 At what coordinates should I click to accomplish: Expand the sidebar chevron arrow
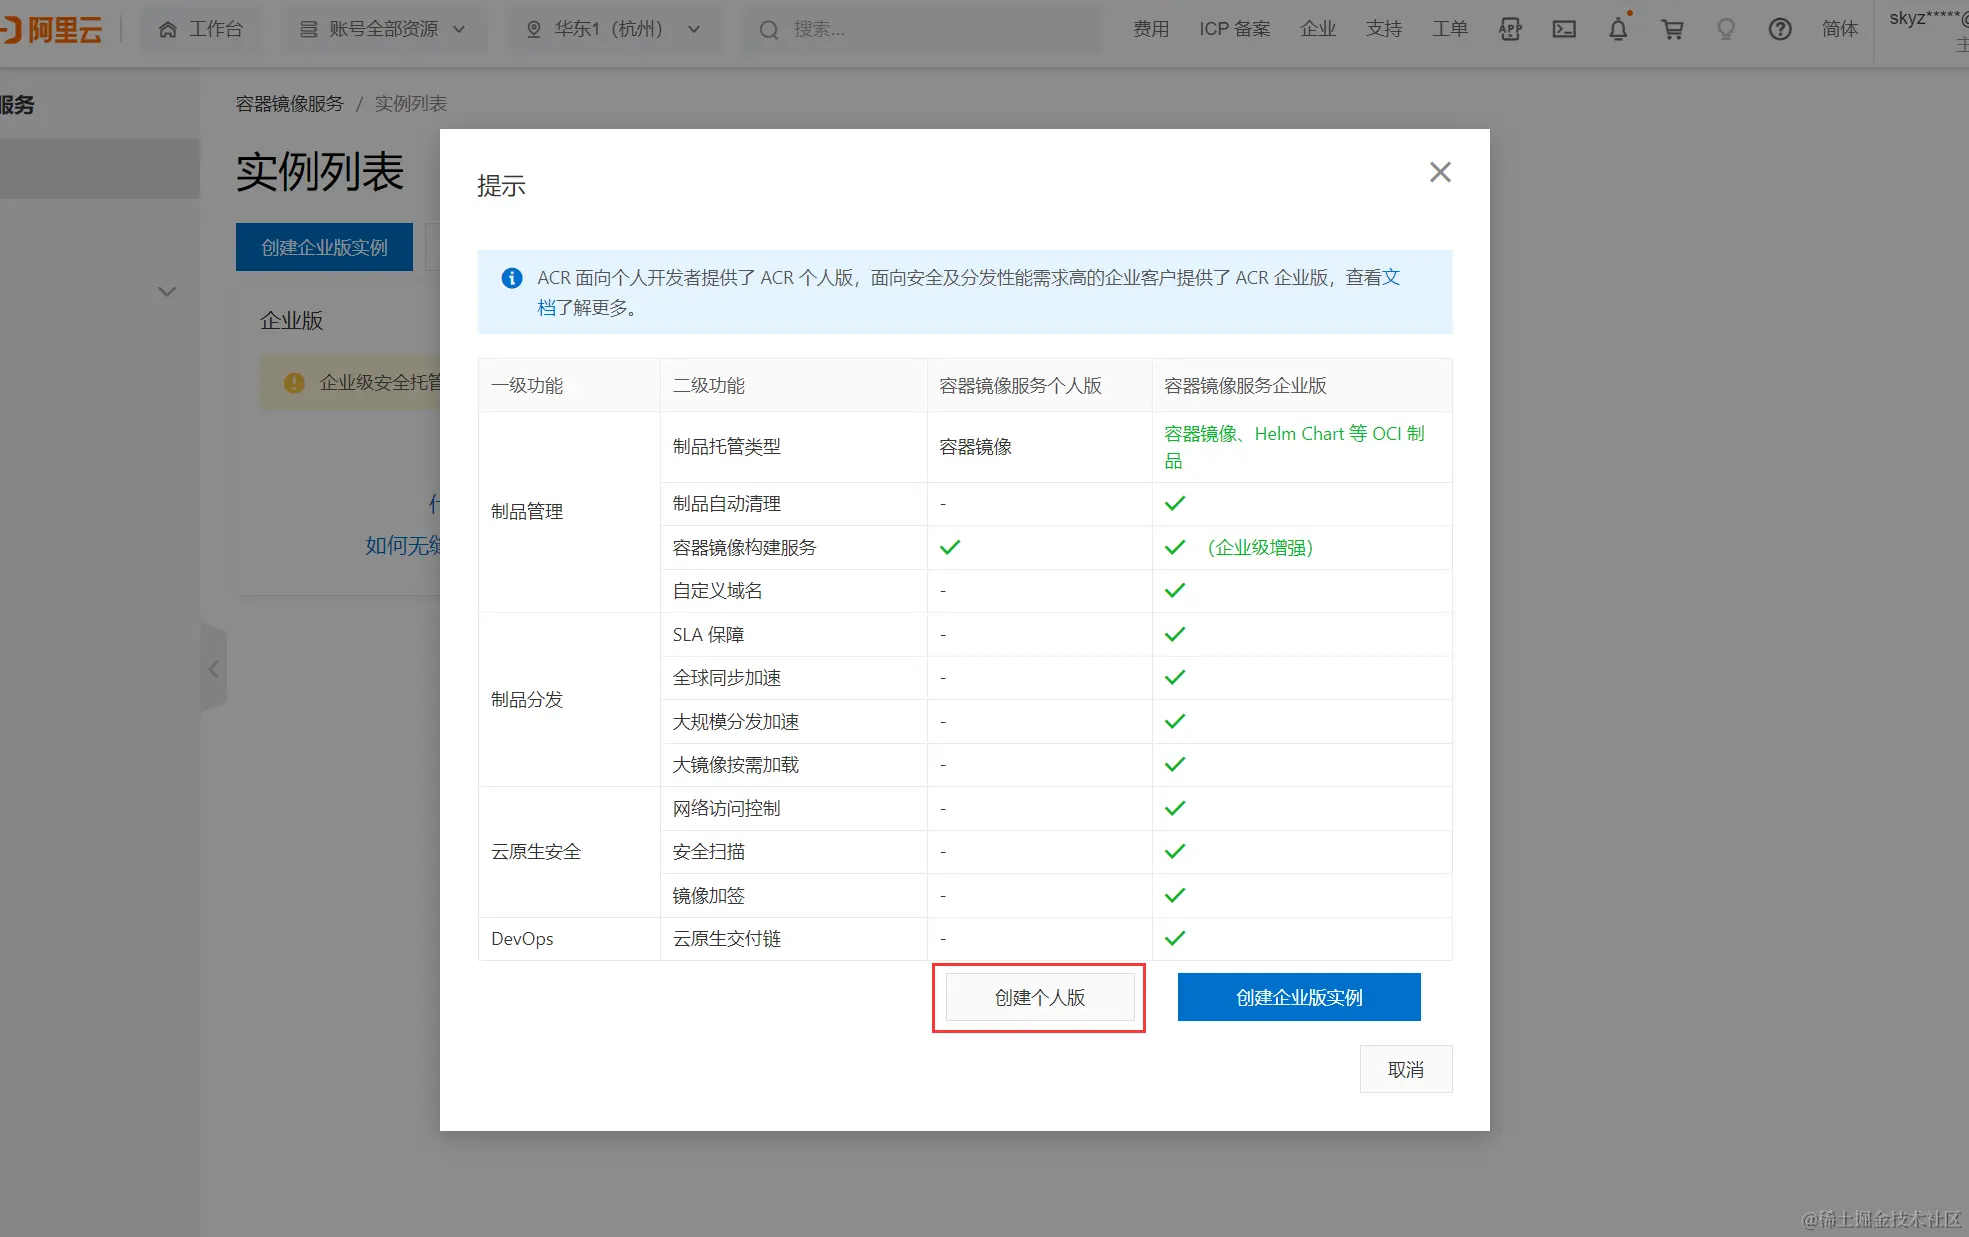click(167, 292)
